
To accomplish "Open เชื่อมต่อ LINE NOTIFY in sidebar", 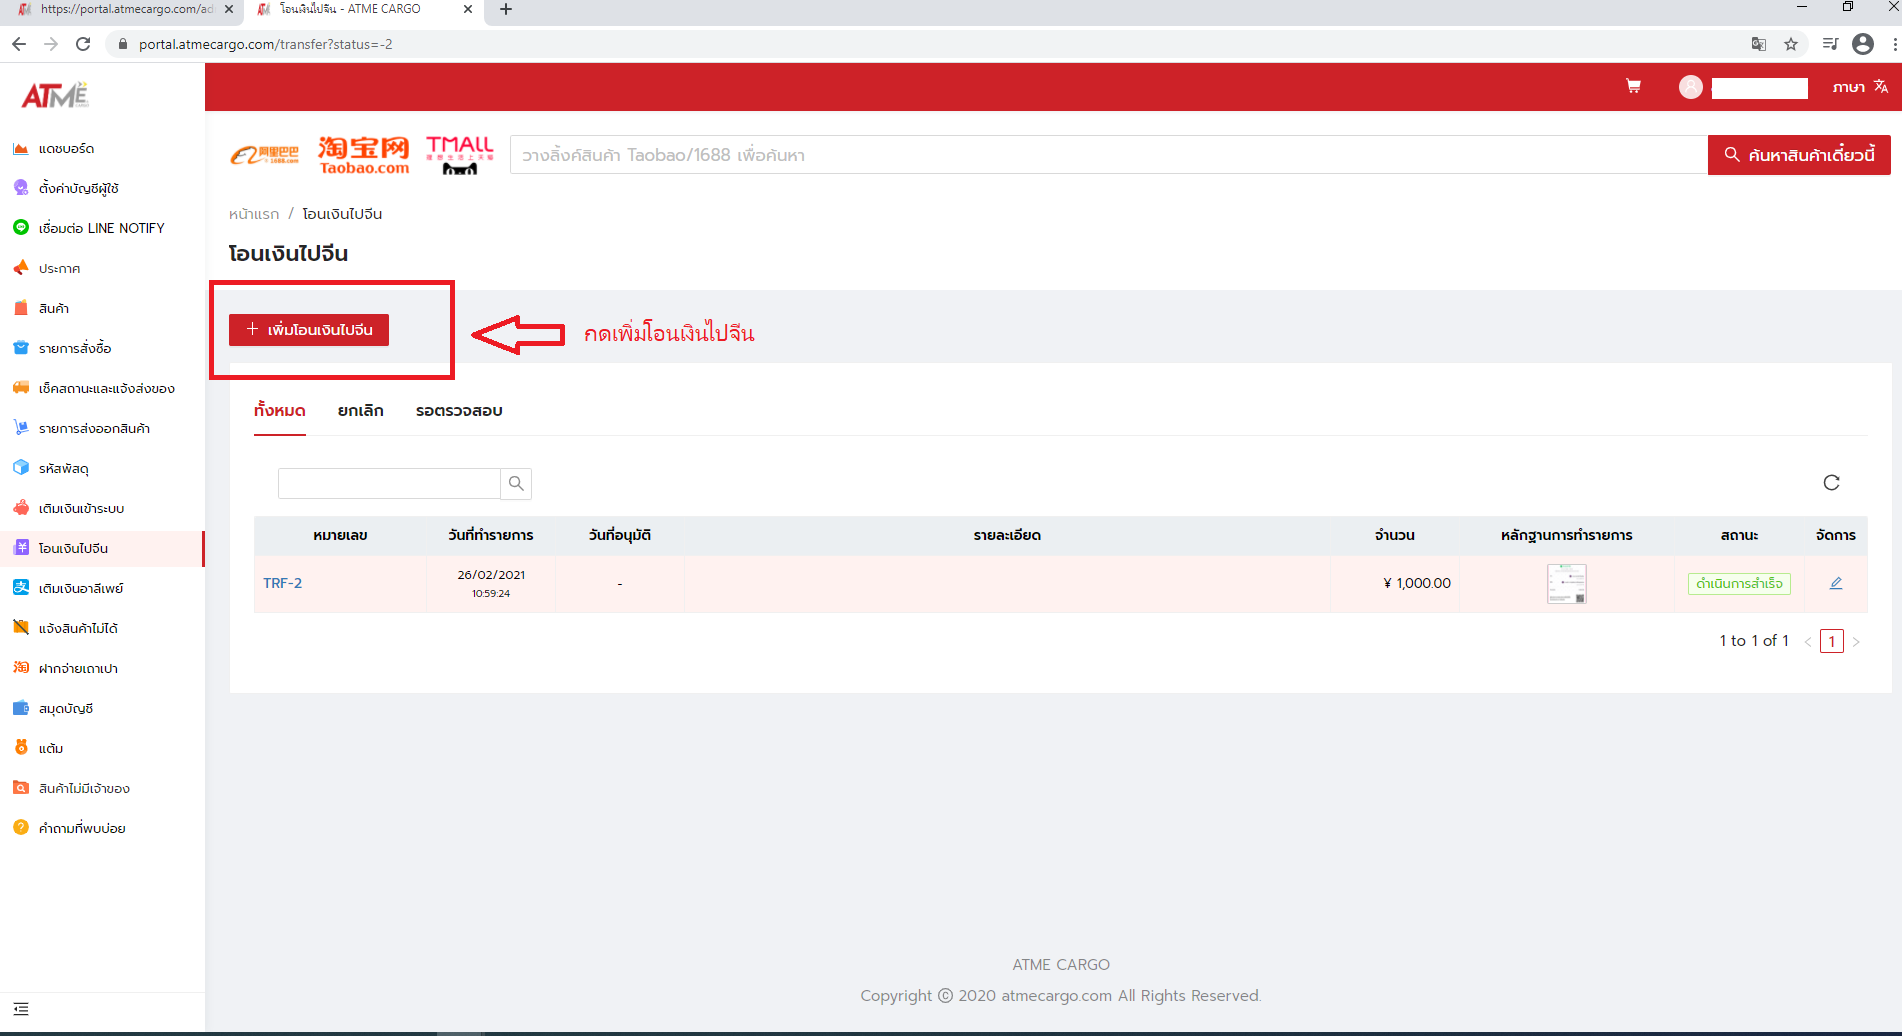I will 101,228.
